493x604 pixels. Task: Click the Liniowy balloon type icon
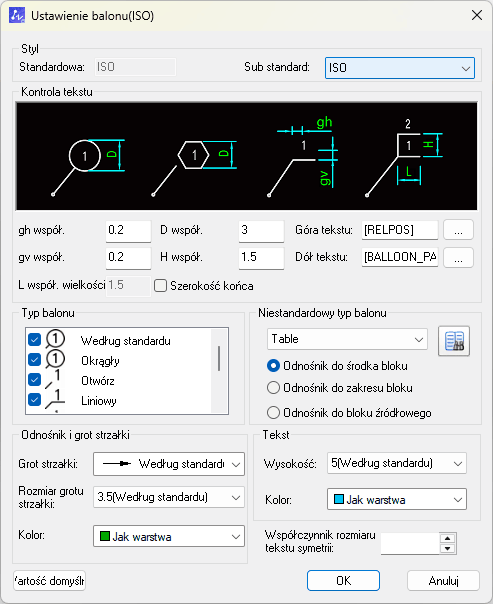click(x=55, y=400)
